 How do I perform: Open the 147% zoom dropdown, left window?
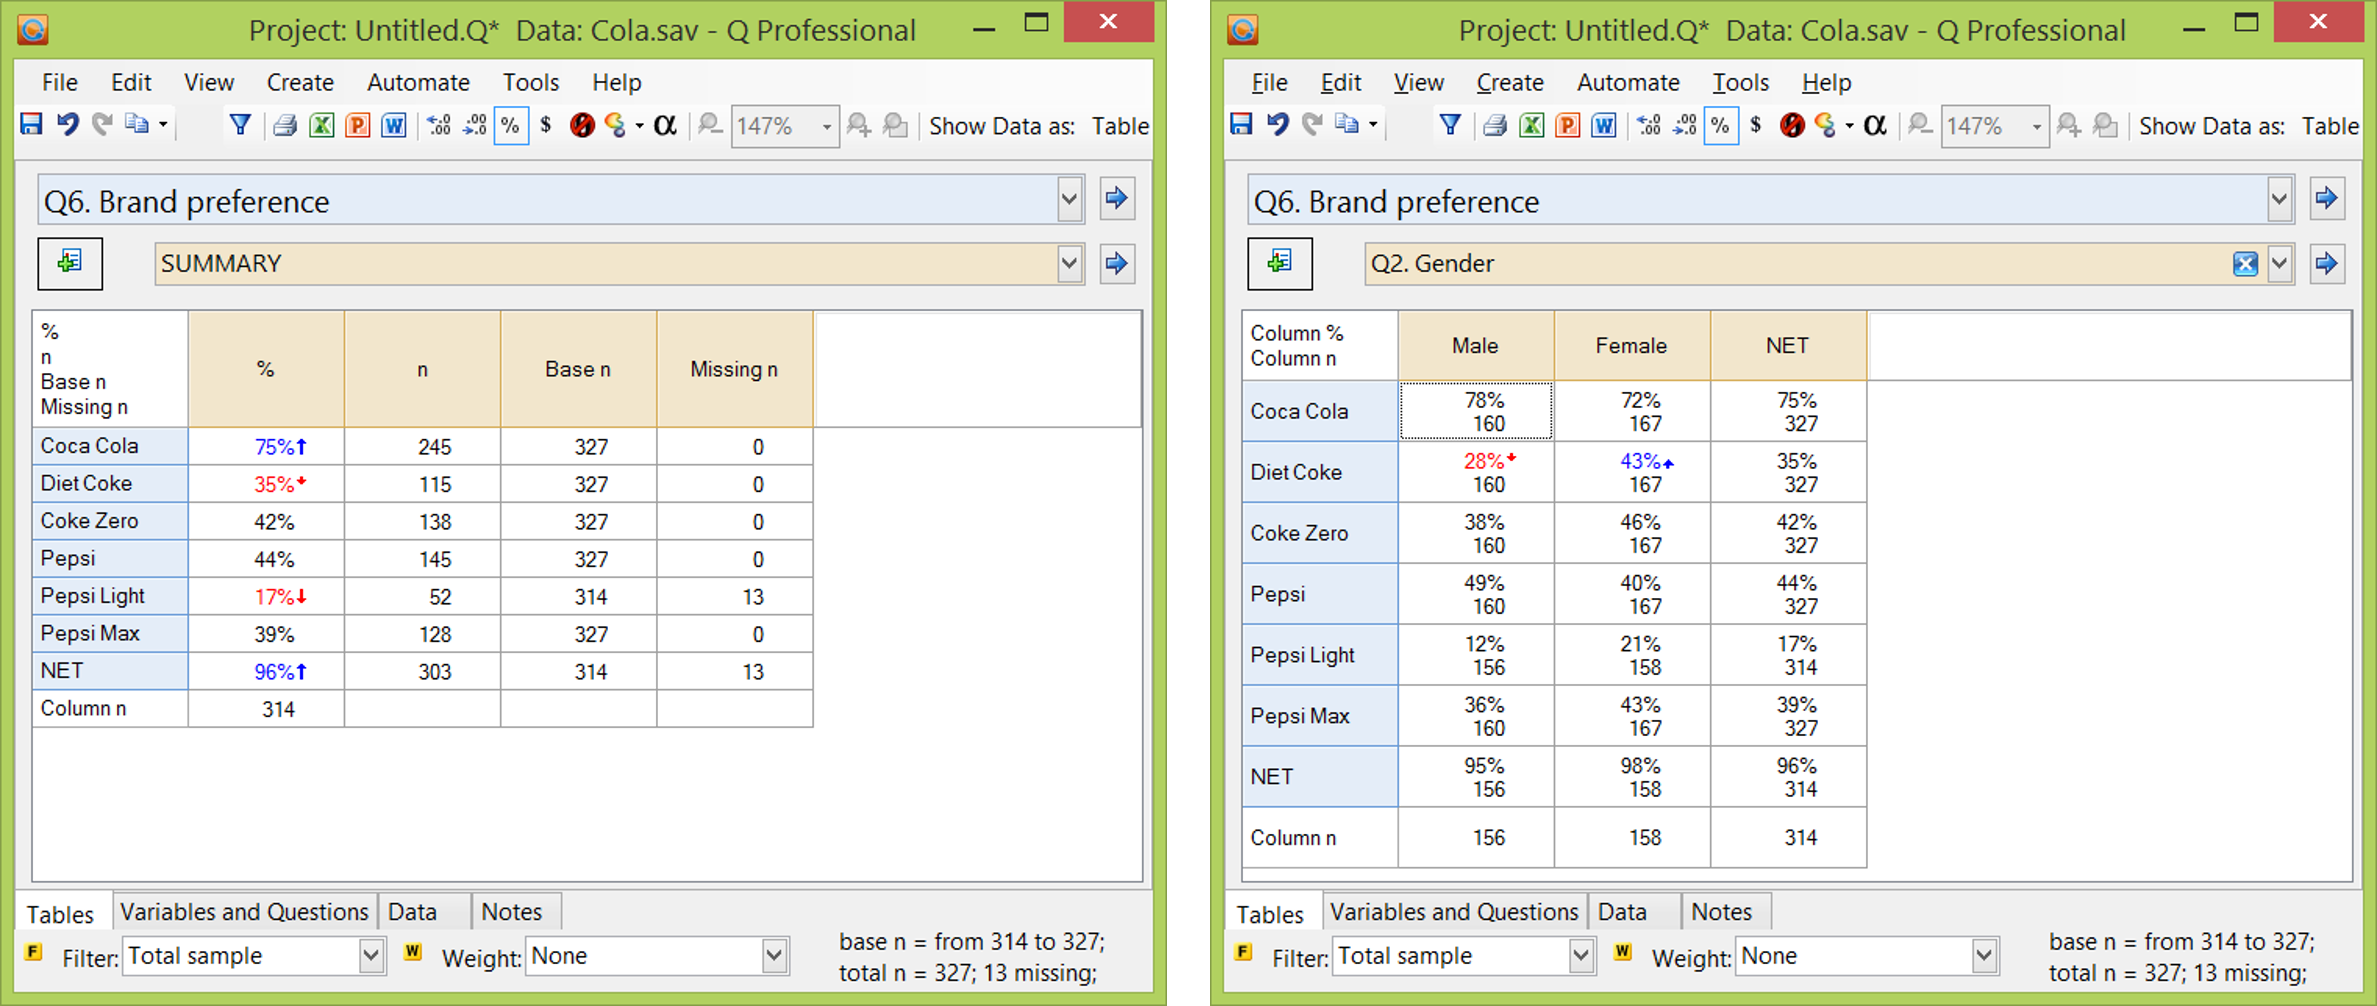click(826, 127)
